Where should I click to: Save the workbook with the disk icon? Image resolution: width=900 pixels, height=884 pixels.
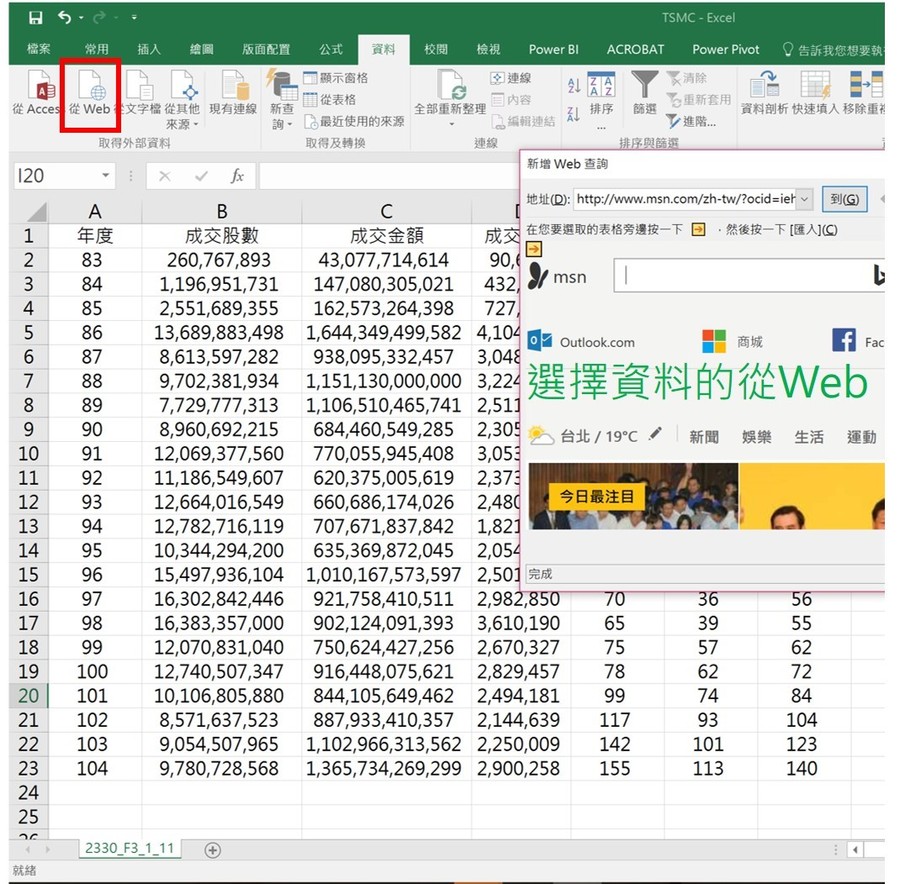click(x=36, y=18)
